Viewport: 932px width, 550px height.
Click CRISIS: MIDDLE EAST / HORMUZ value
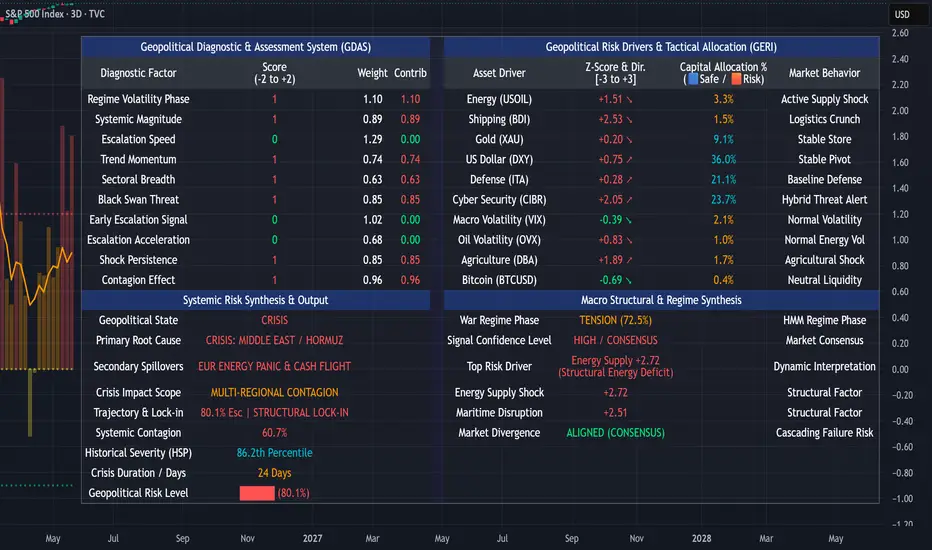click(x=274, y=341)
